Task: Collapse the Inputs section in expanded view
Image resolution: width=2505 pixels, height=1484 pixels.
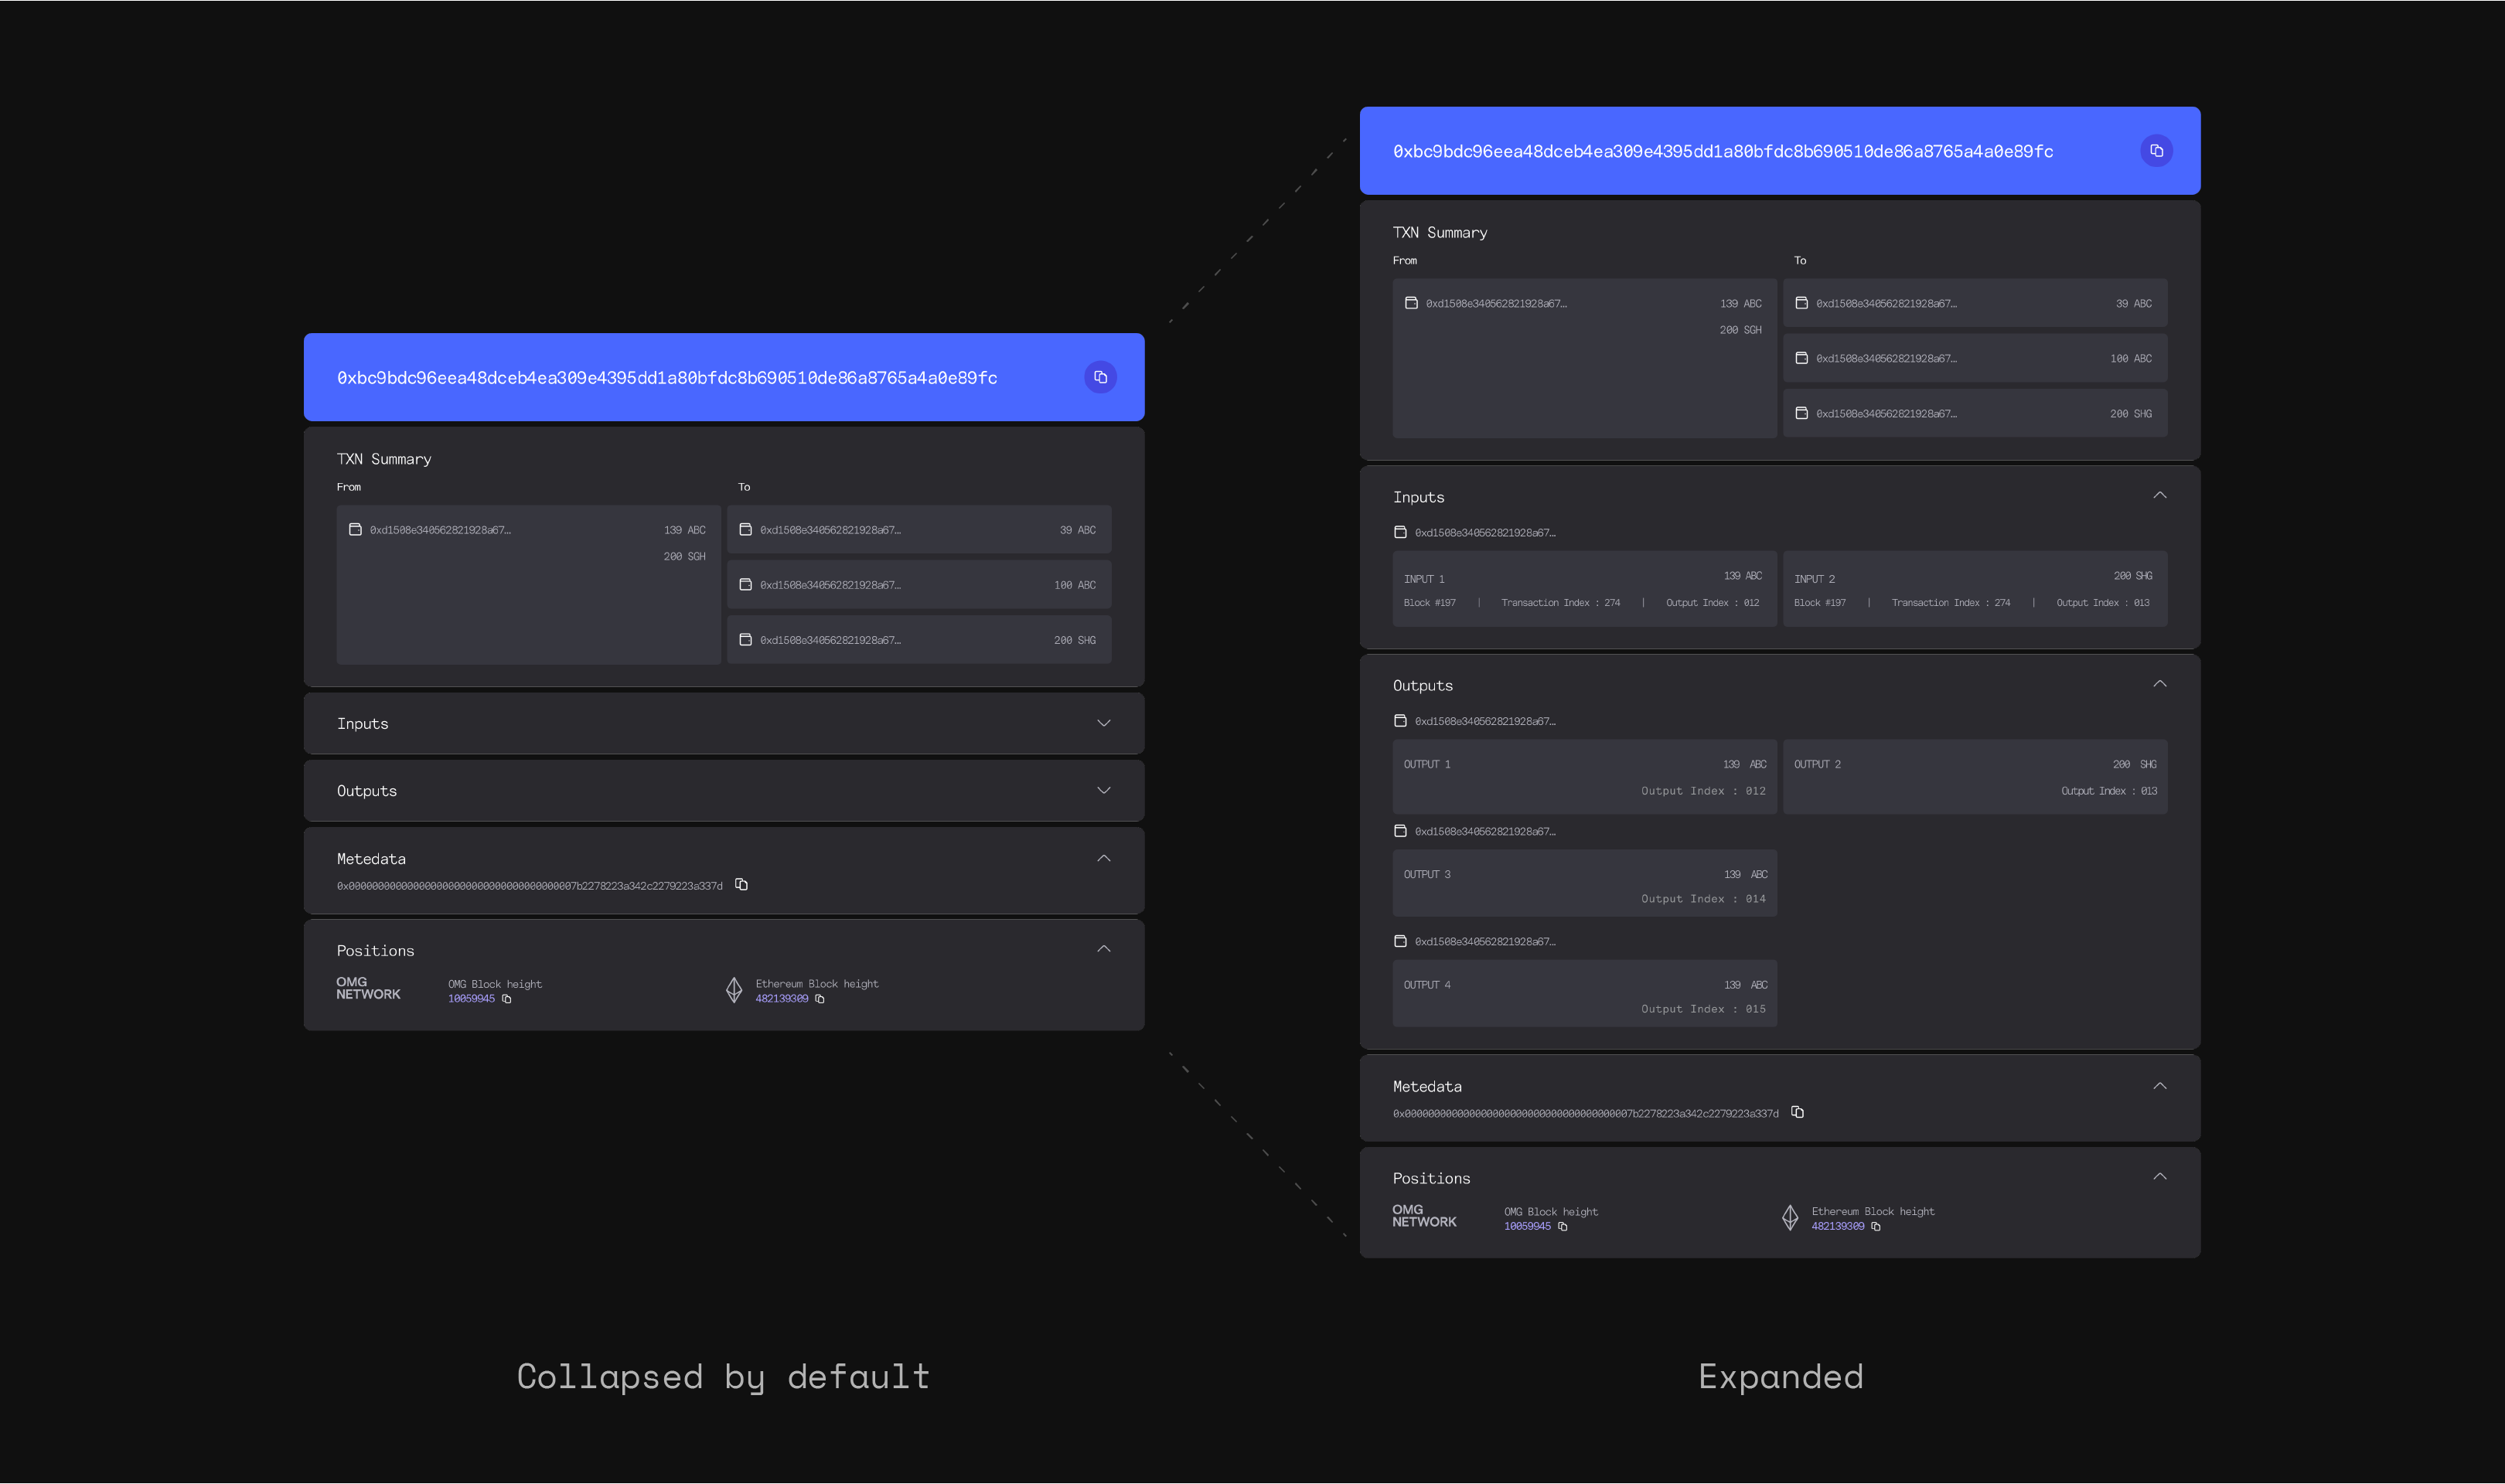Action: [x=2160, y=494]
